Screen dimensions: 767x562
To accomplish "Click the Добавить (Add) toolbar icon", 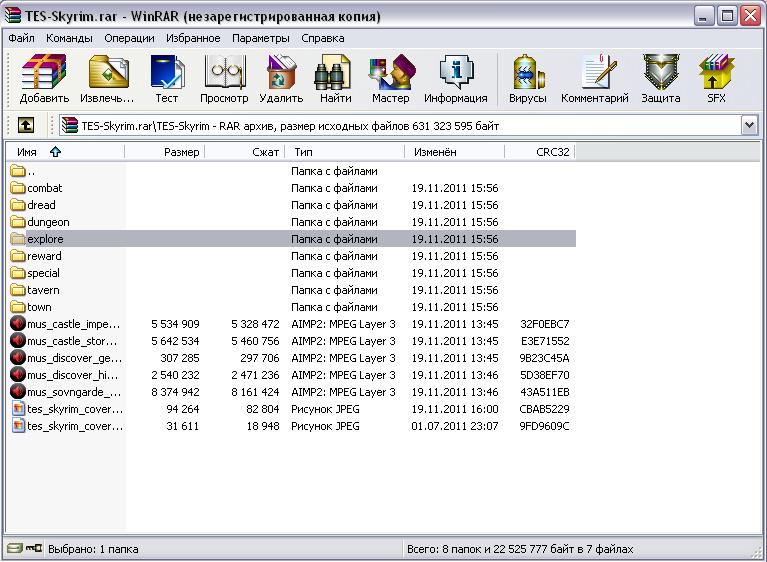I will tap(44, 79).
